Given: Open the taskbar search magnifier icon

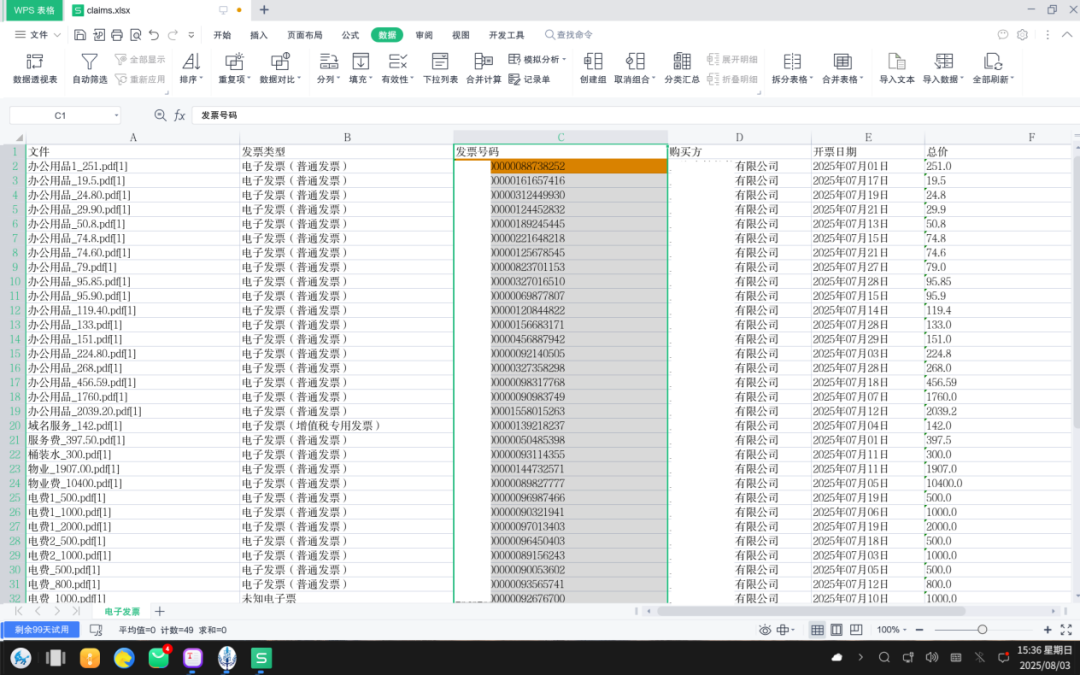Looking at the screenshot, I should coord(884,657).
